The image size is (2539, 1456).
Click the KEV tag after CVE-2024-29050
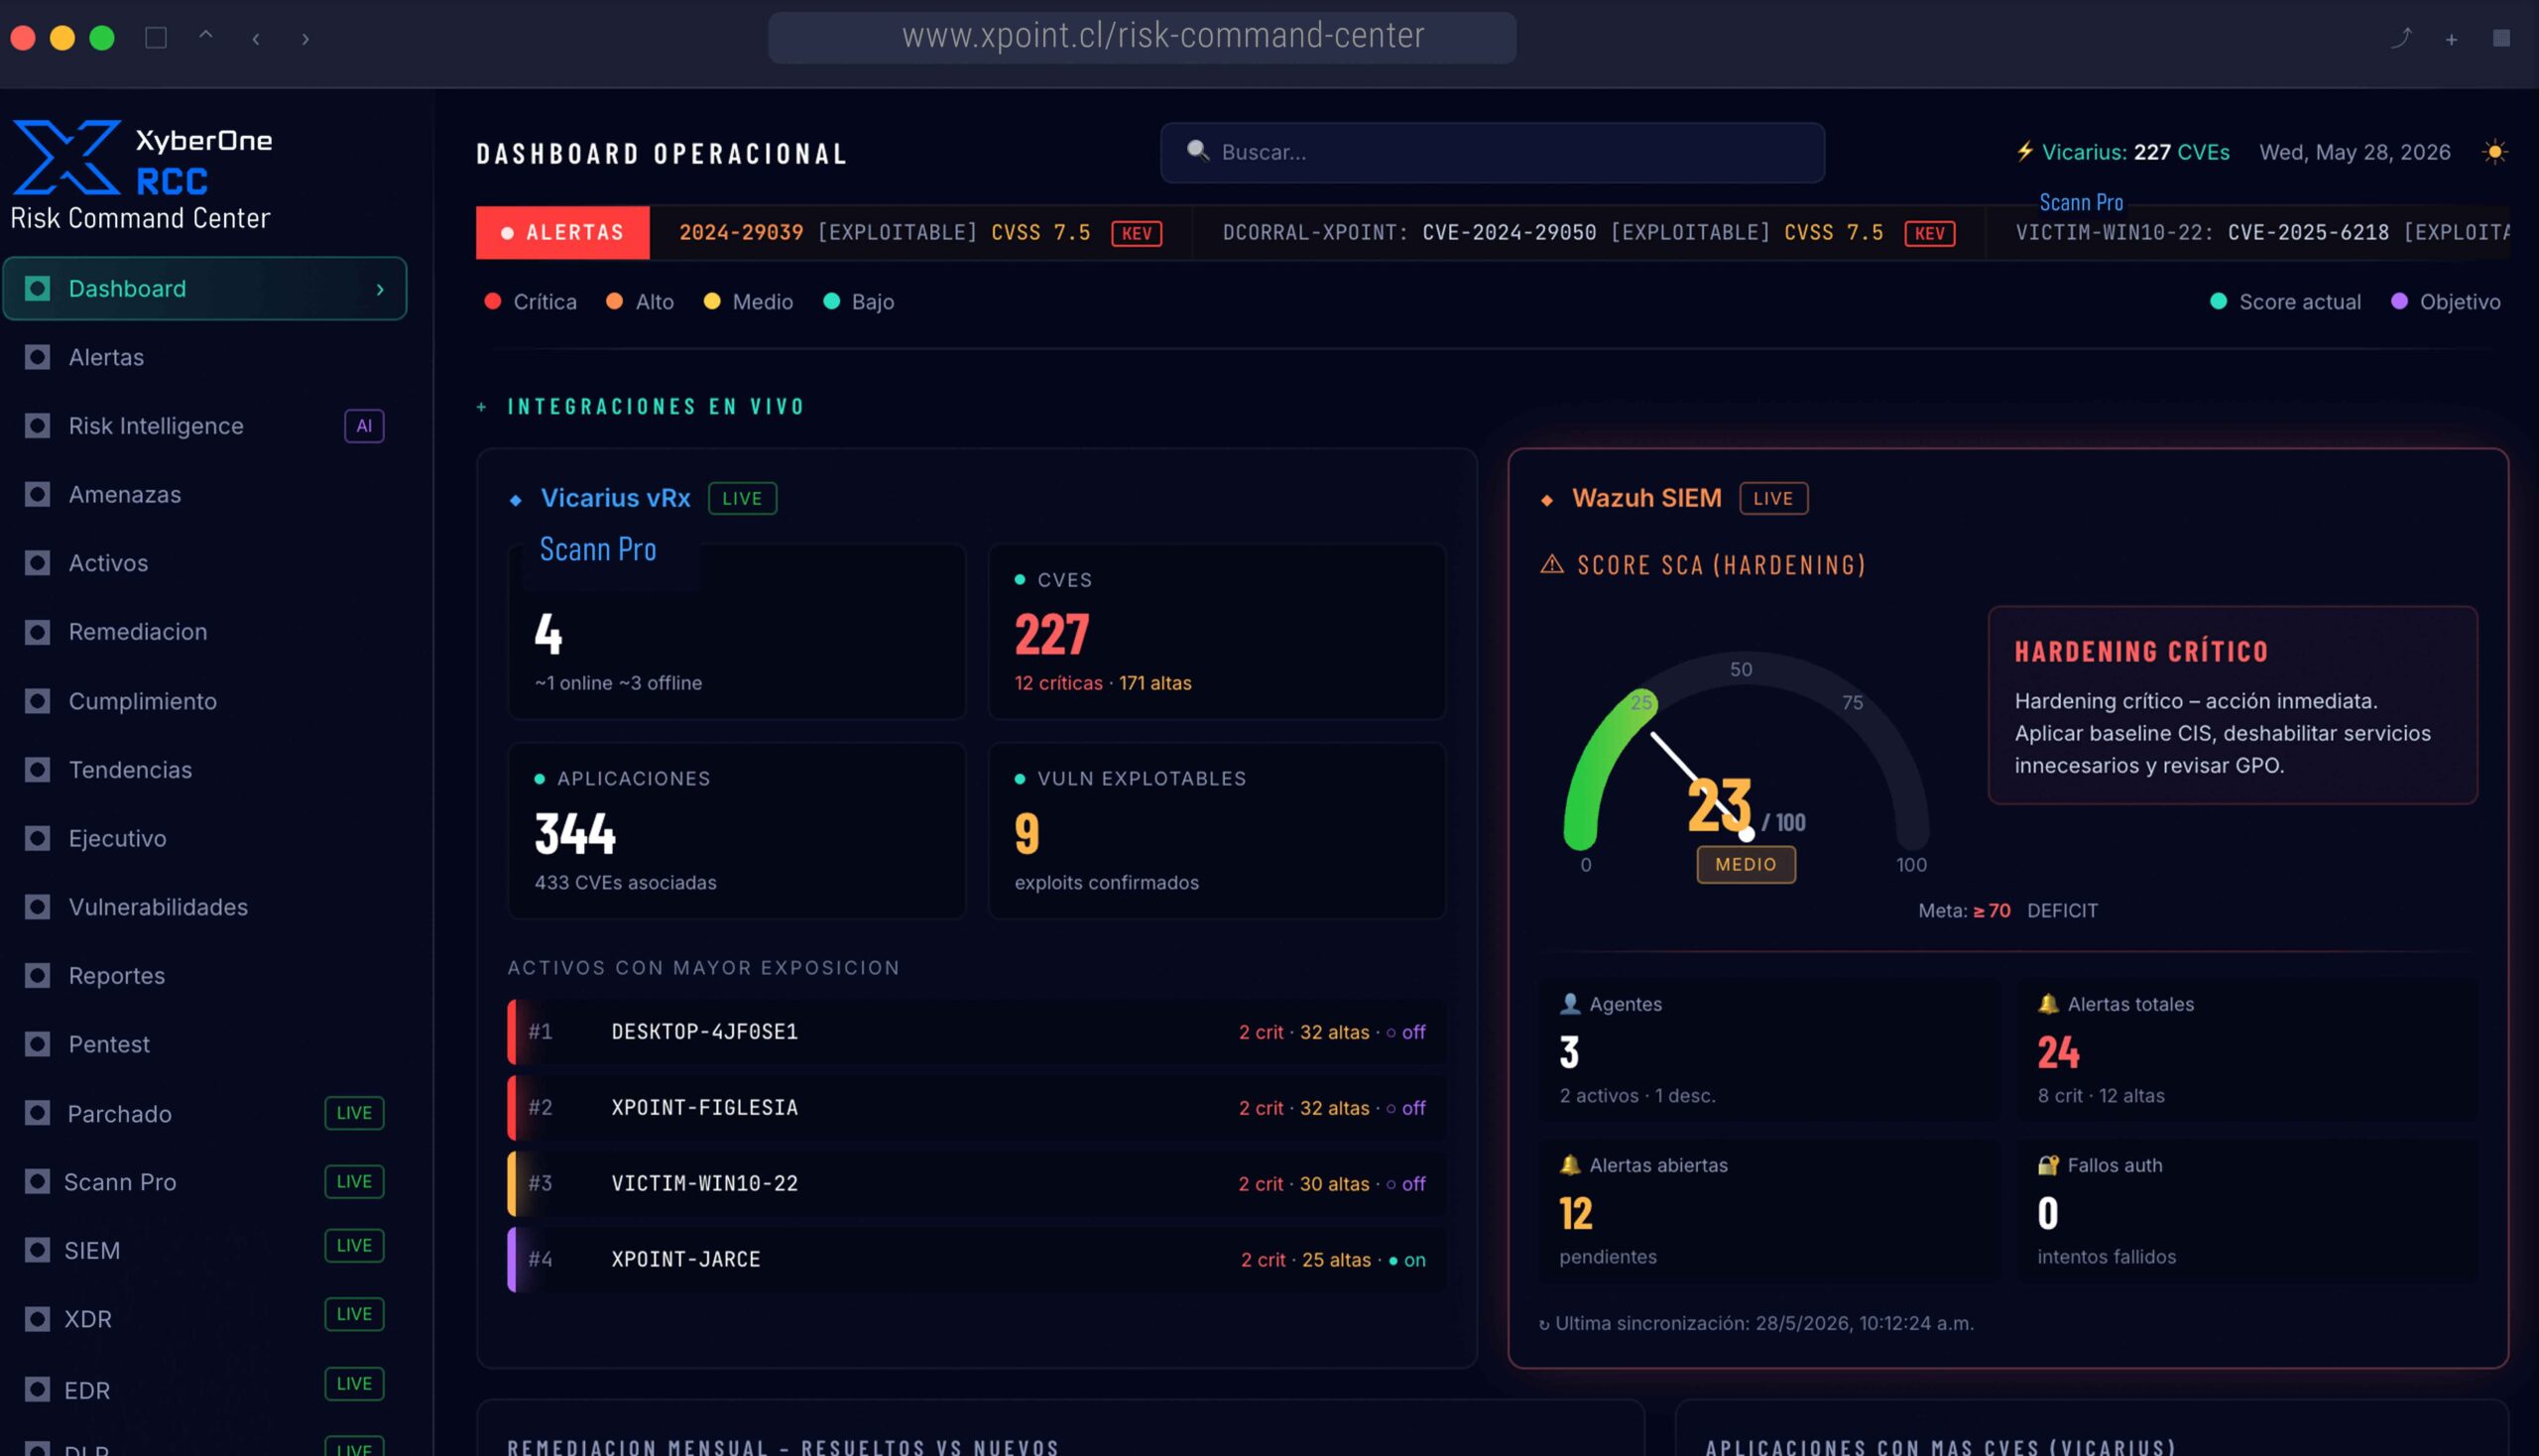(1929, 234)
